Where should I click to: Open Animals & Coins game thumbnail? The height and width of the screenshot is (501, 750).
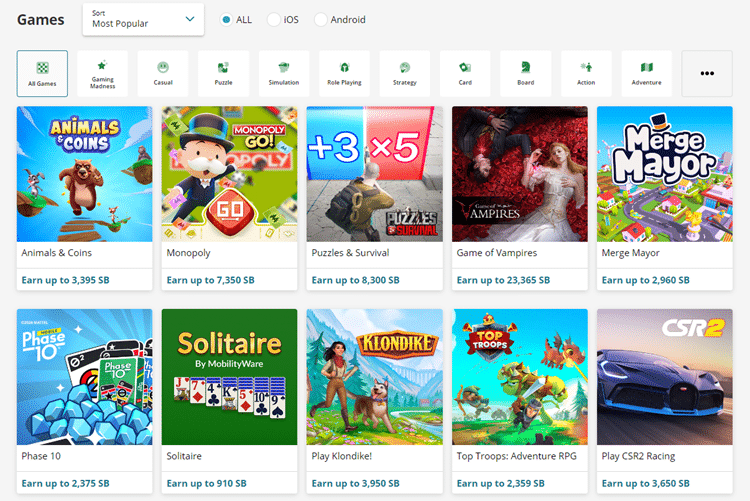coord(85,174)
